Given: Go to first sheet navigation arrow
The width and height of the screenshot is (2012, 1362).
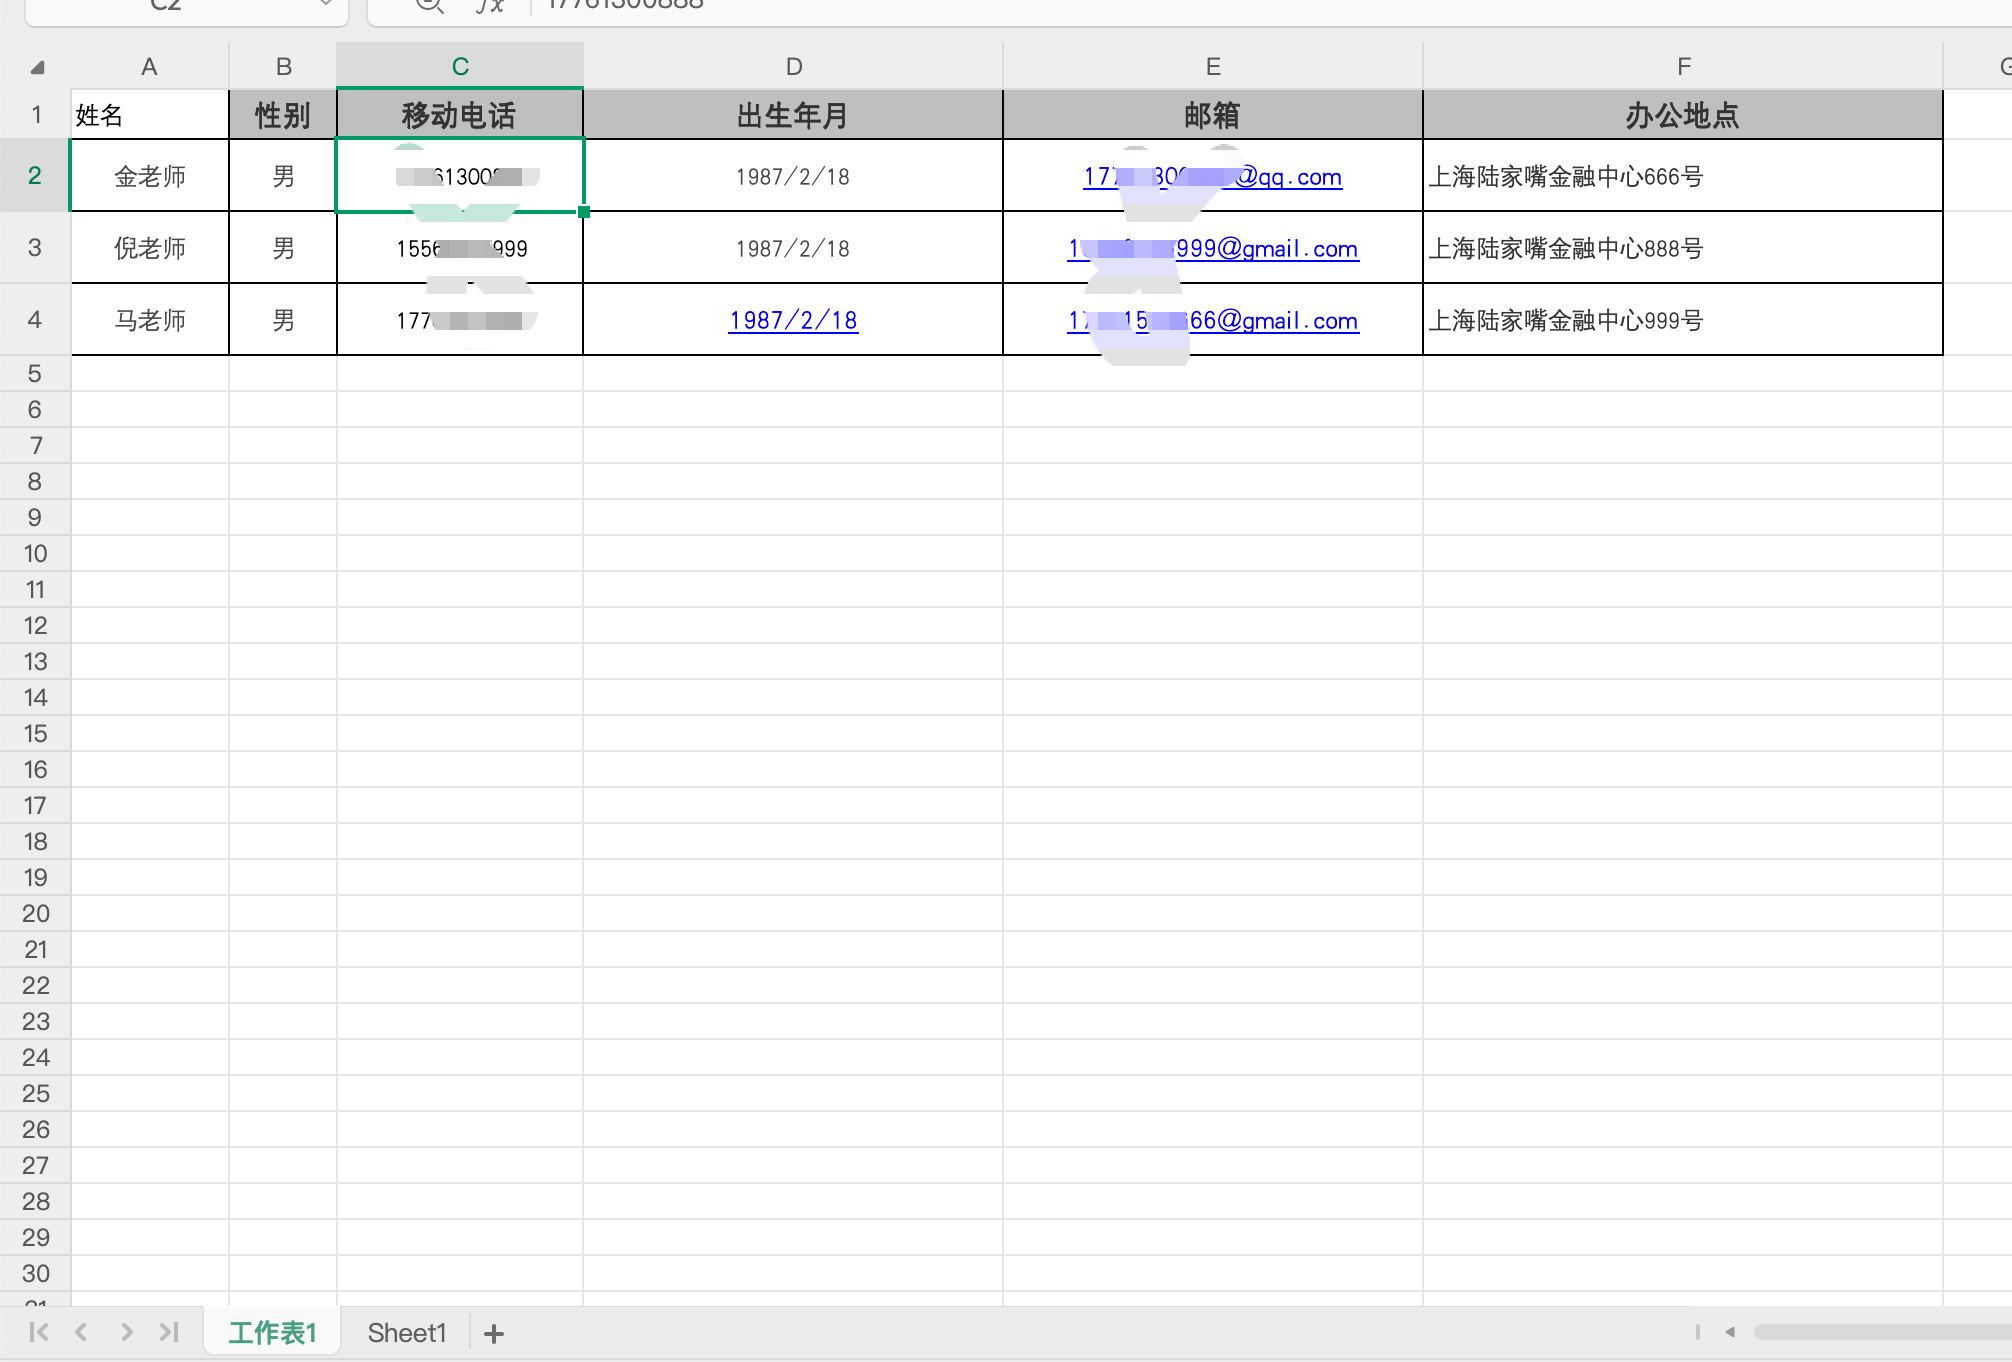Looking at the screenshot, I should [39, 1332].
